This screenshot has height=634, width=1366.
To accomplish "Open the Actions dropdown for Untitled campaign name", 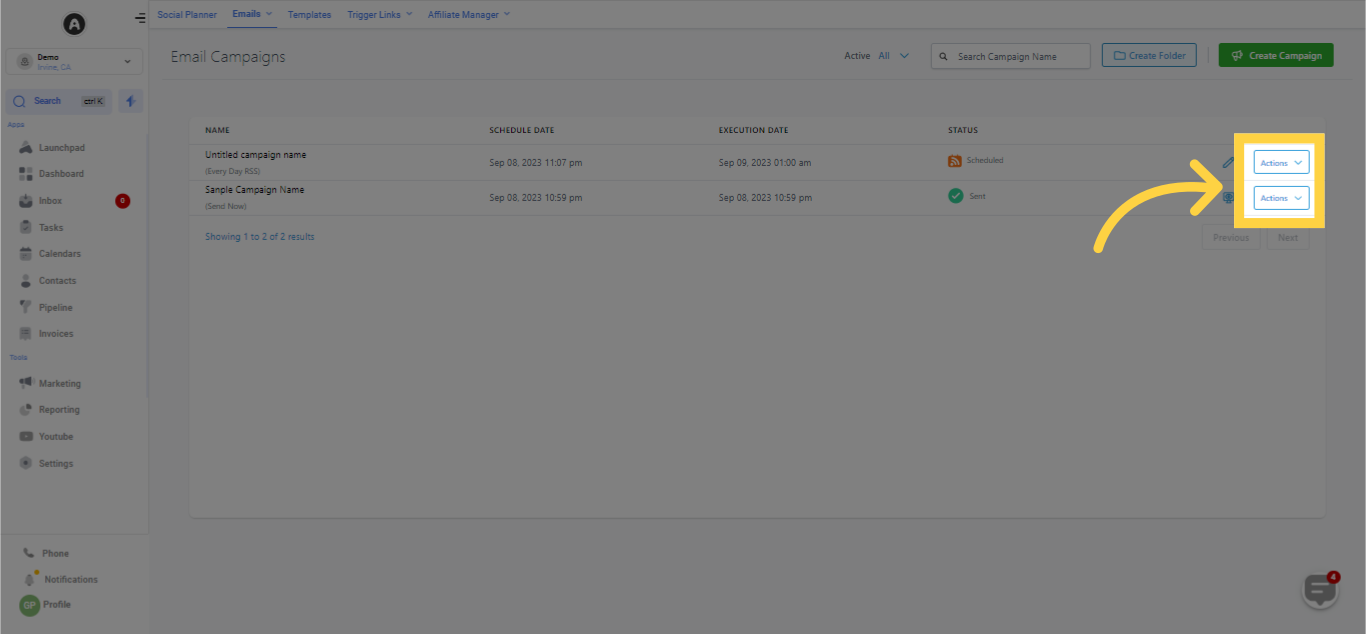I will (1281, 161).
